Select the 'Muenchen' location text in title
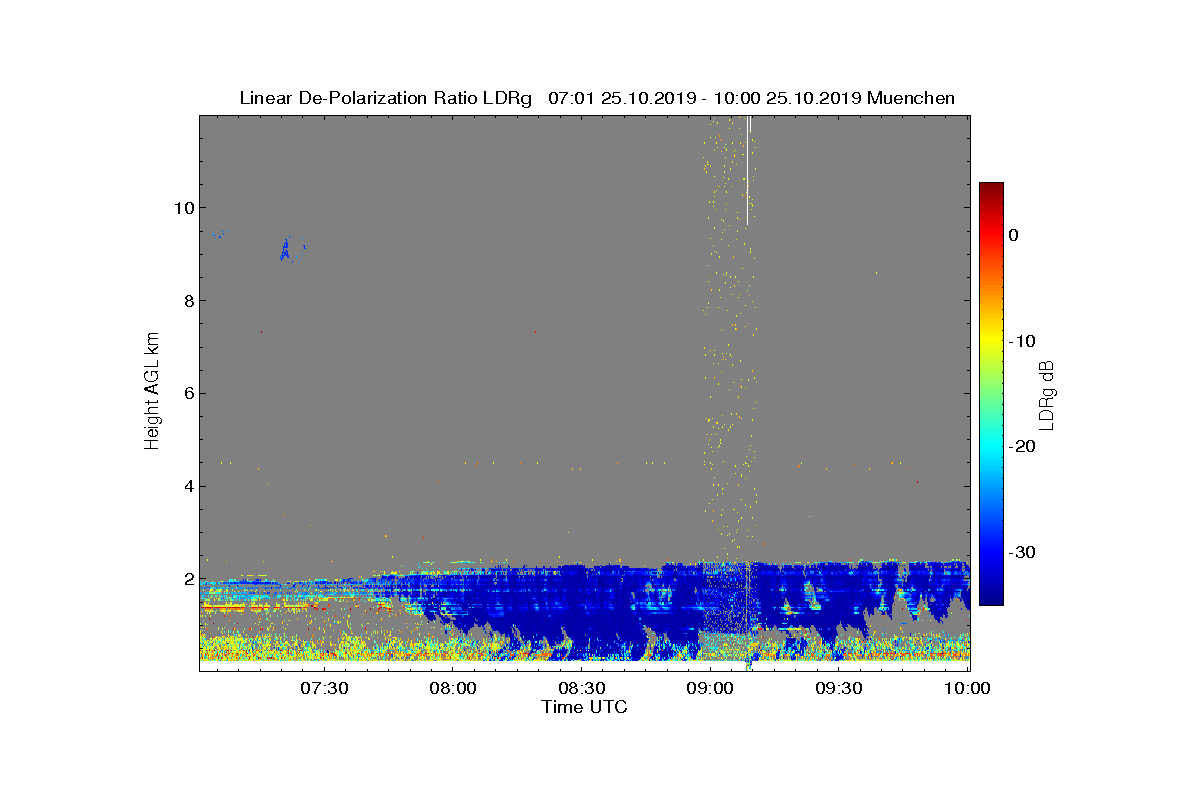1200x800 pixels. [911, 98]
